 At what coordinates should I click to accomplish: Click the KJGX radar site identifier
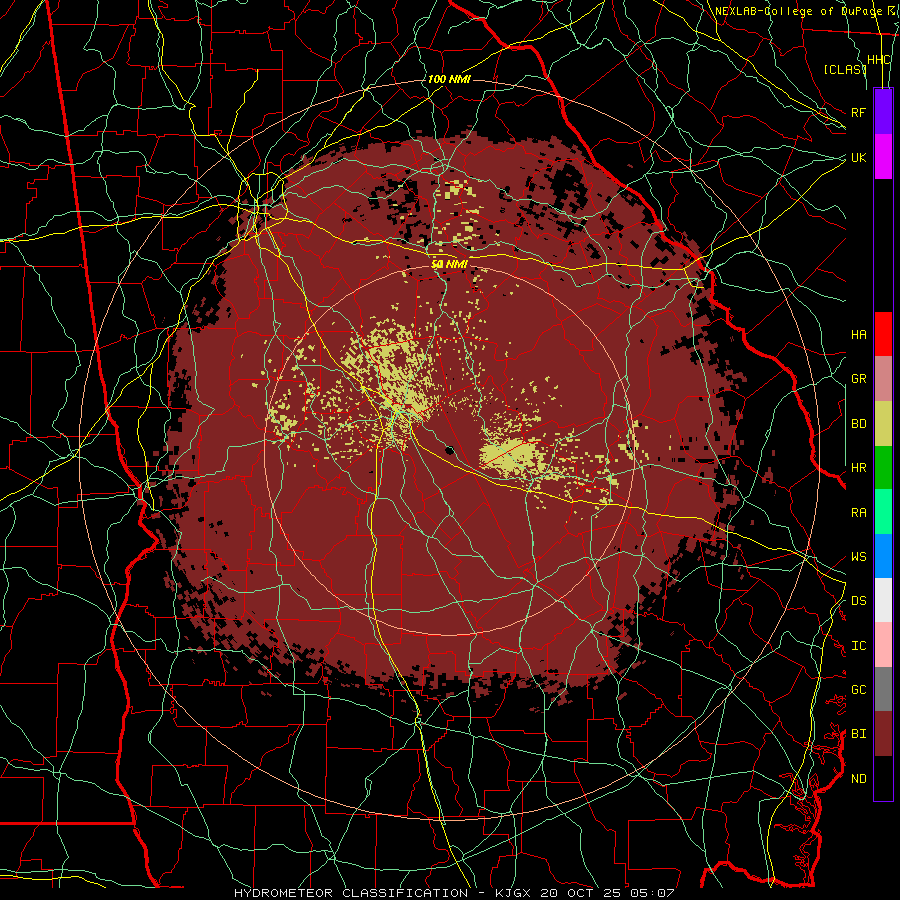pos(514,893)
